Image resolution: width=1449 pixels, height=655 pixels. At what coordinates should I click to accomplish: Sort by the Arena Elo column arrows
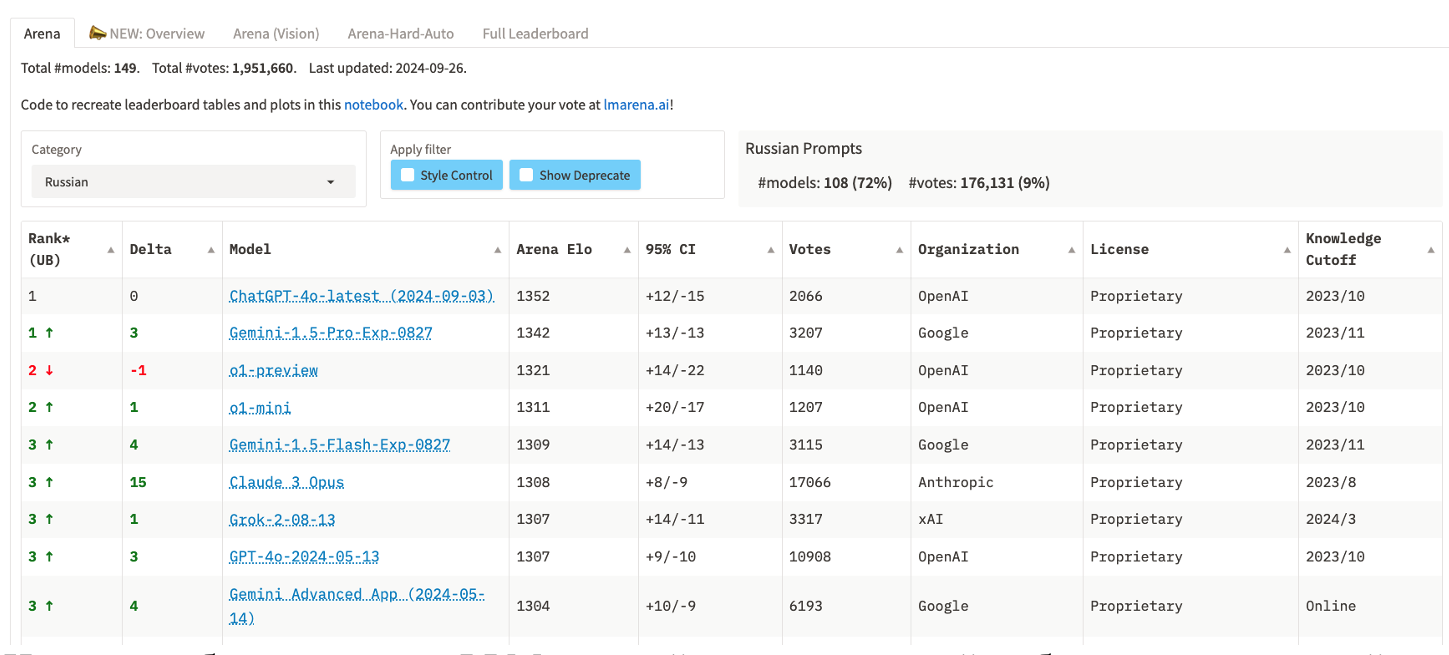point(627,250)
